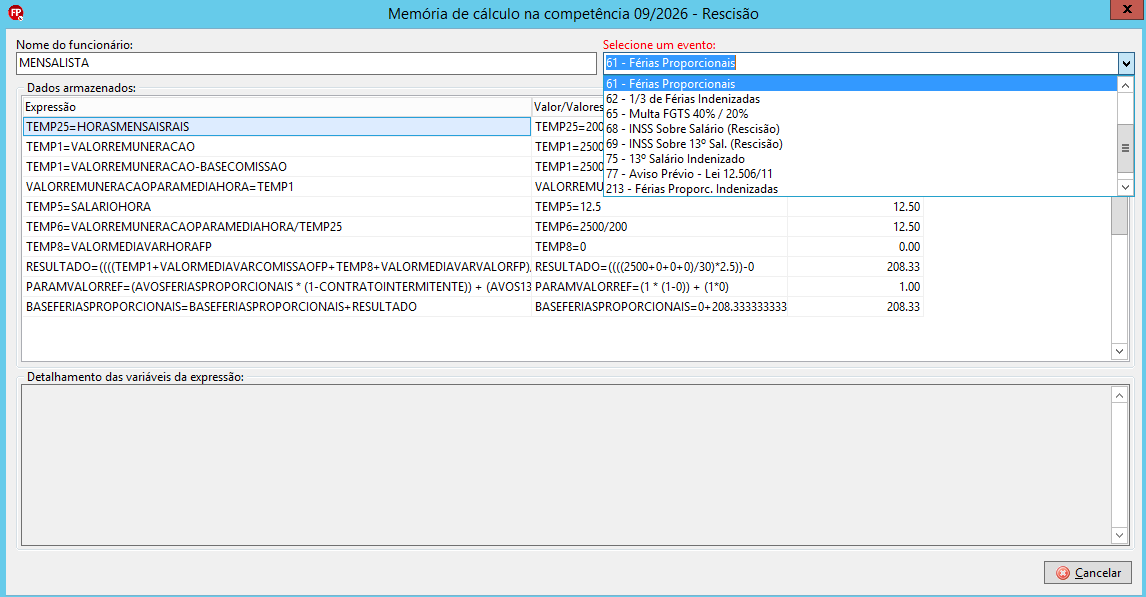Click the value cell BASEFERIASPROPORCIONAIS=0+208.333333333
Image resolution: width=1146 pixels, height=597 pixels.
(659, 307)
